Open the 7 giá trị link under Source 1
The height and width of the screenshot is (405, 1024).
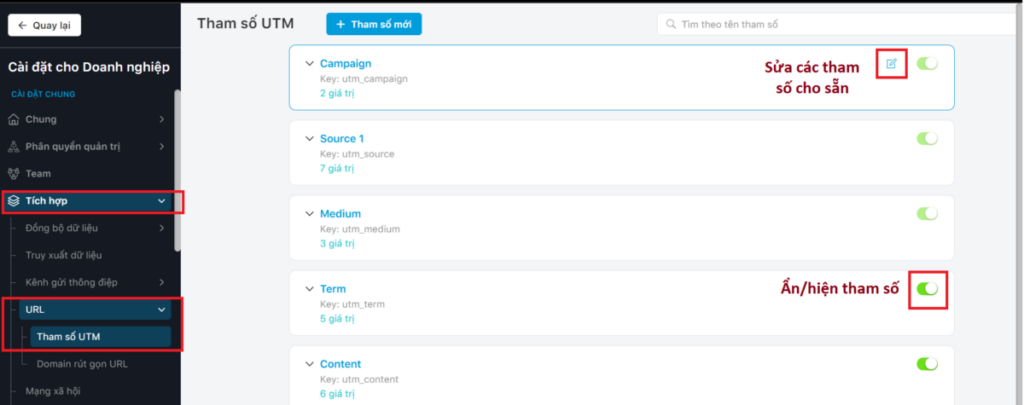click(x=338, y=168)
